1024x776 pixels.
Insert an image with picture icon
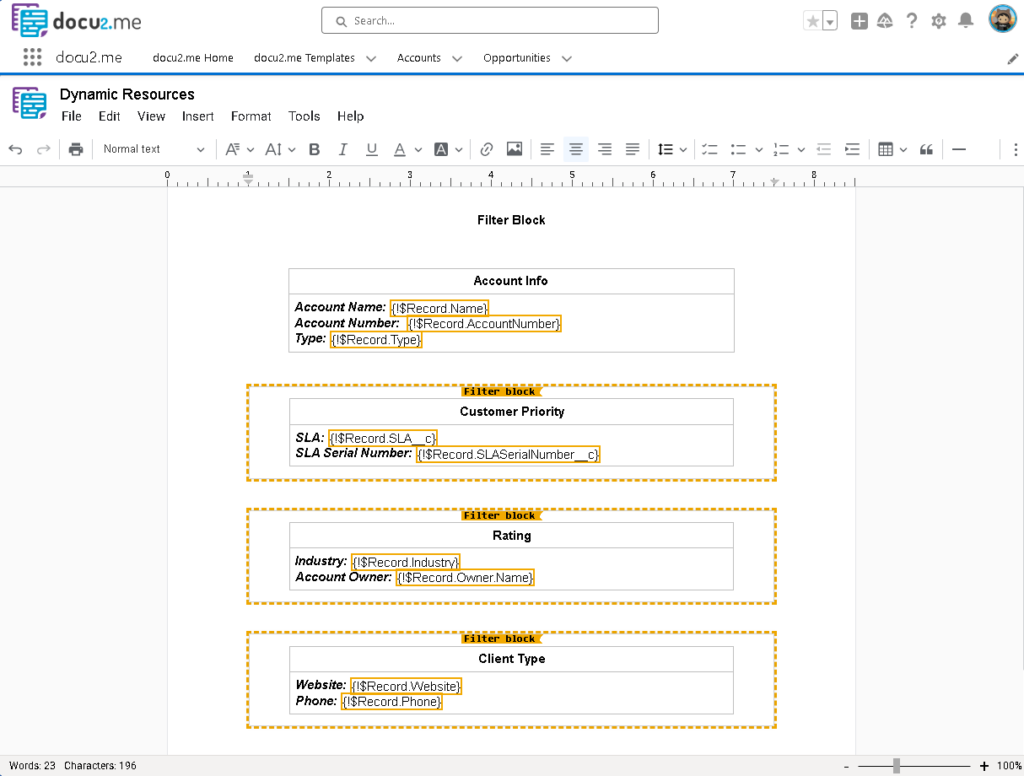click(515, 149)
